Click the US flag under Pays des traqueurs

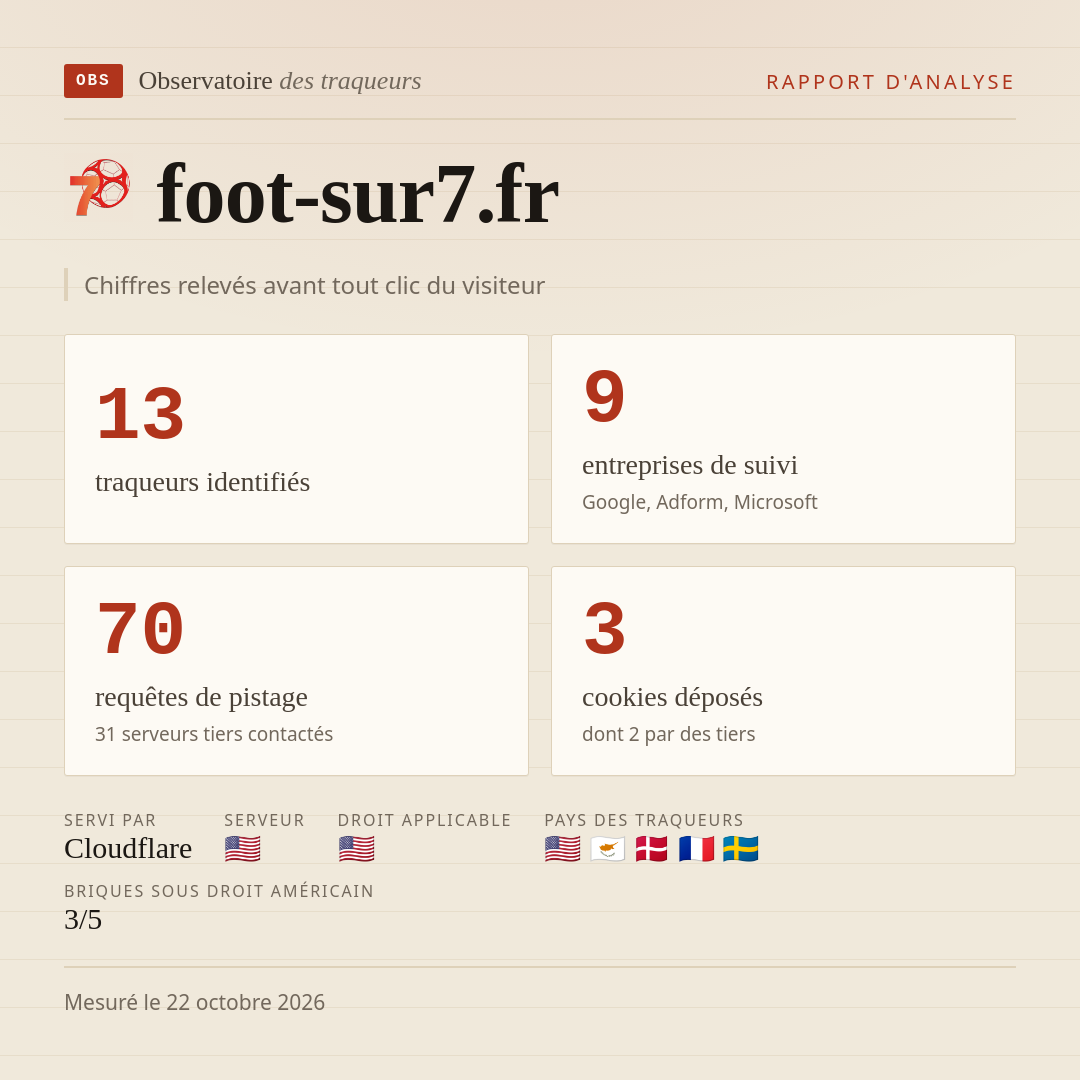[x=562, y=849]
